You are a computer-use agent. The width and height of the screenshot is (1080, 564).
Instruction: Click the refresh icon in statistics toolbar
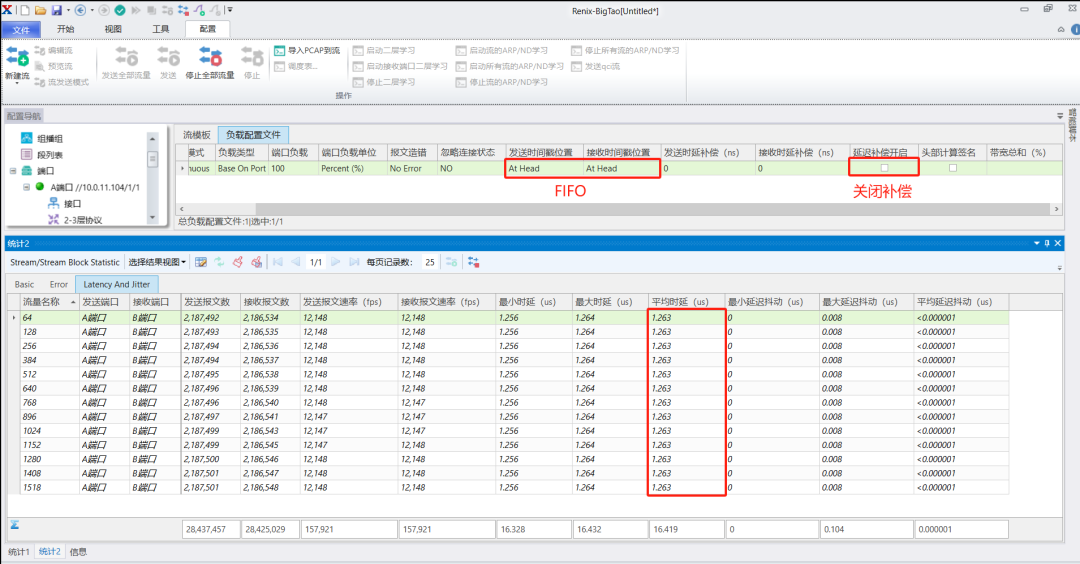click(x=219, y=262)
